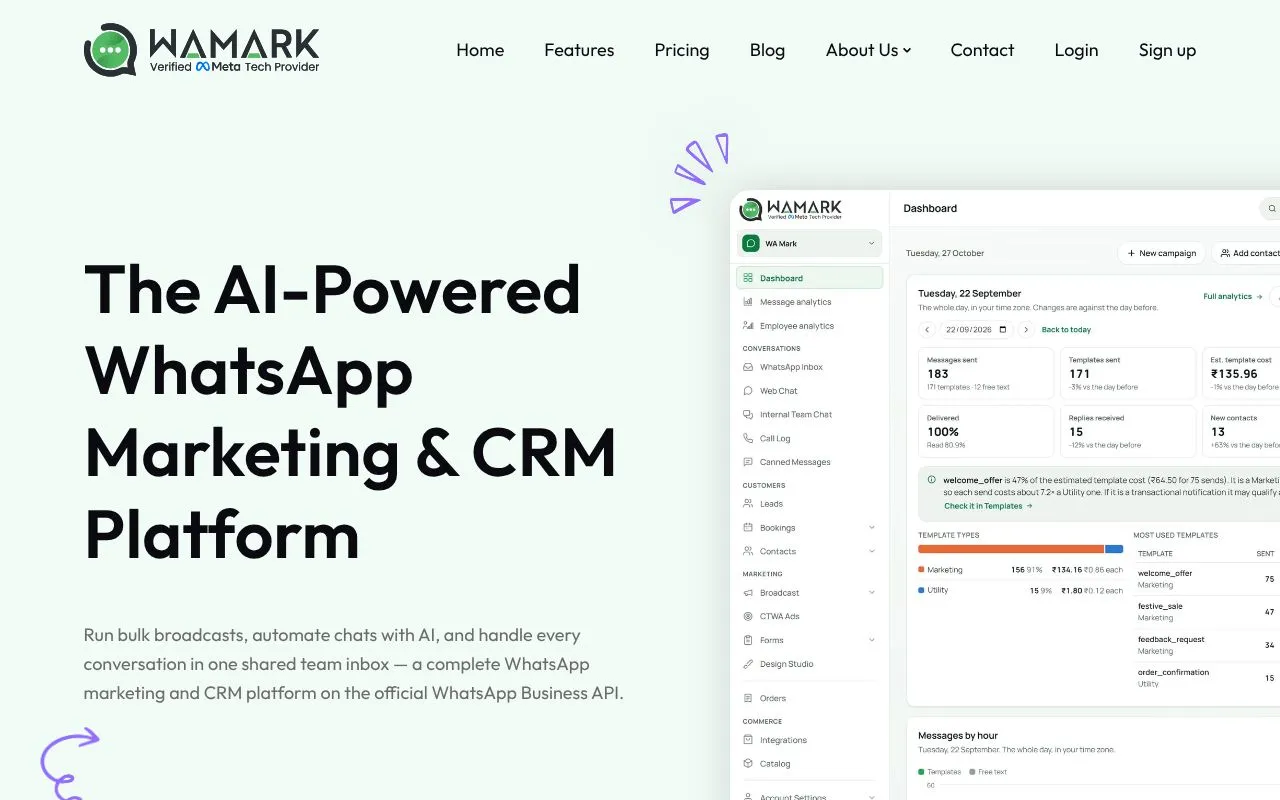Open the Contact page

[982, 50]
